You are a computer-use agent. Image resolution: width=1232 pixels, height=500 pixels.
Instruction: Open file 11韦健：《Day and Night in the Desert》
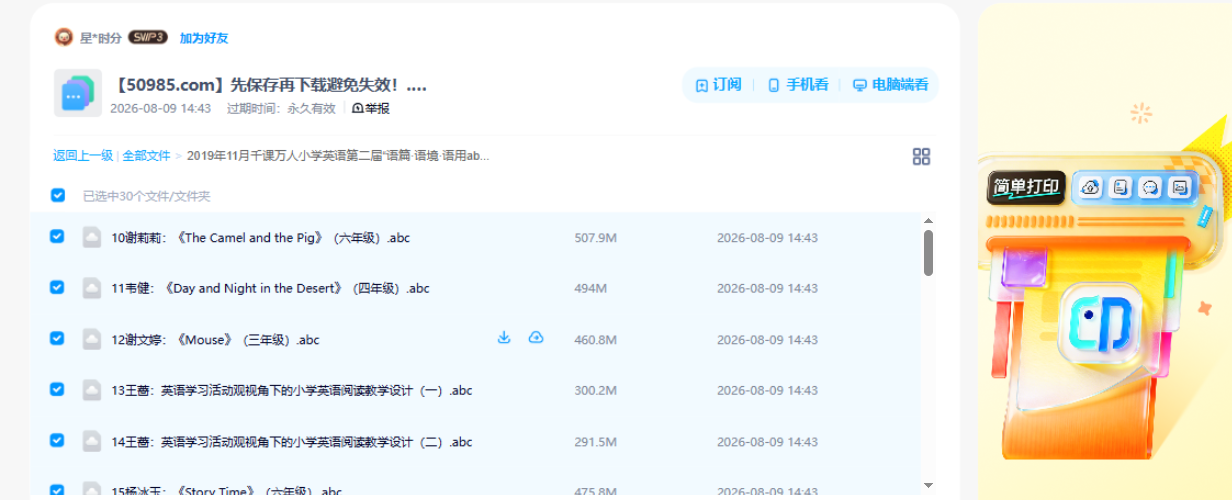click(270, 289)
